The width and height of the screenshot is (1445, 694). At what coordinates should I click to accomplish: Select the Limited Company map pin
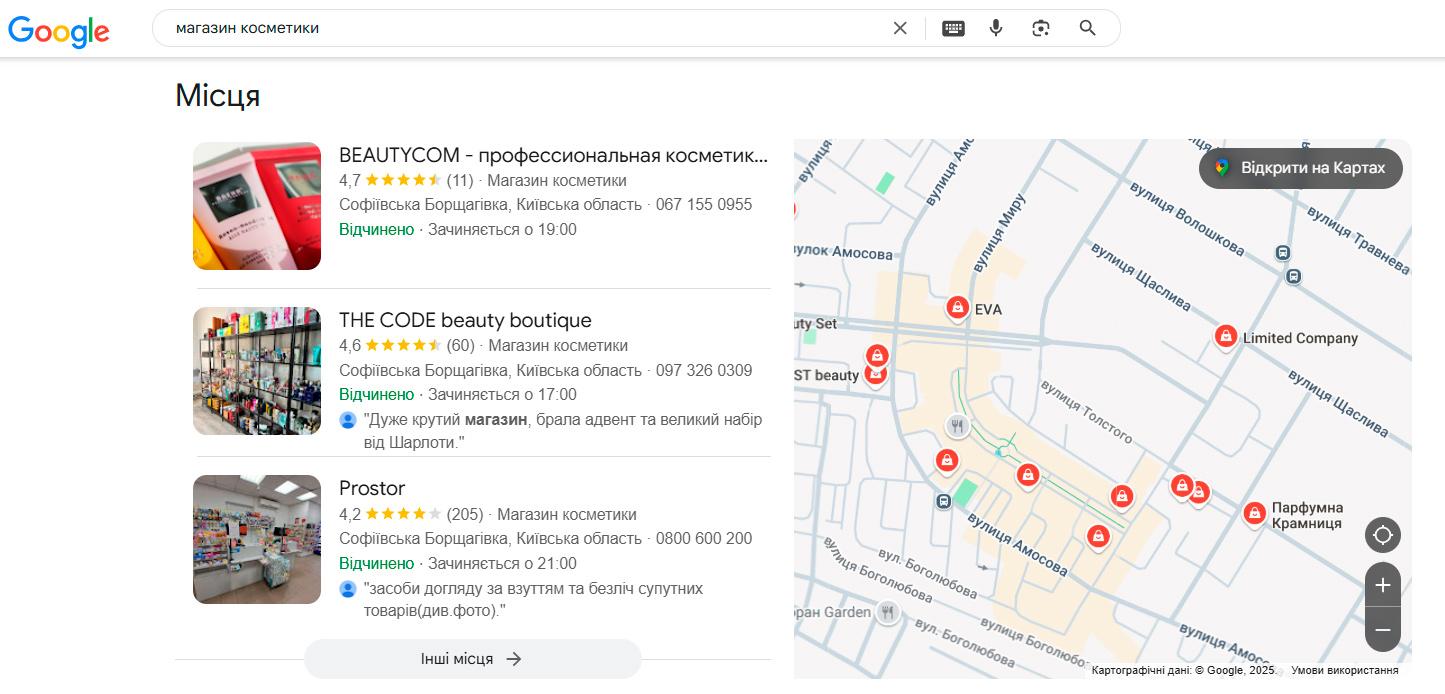coord(1225,337)
